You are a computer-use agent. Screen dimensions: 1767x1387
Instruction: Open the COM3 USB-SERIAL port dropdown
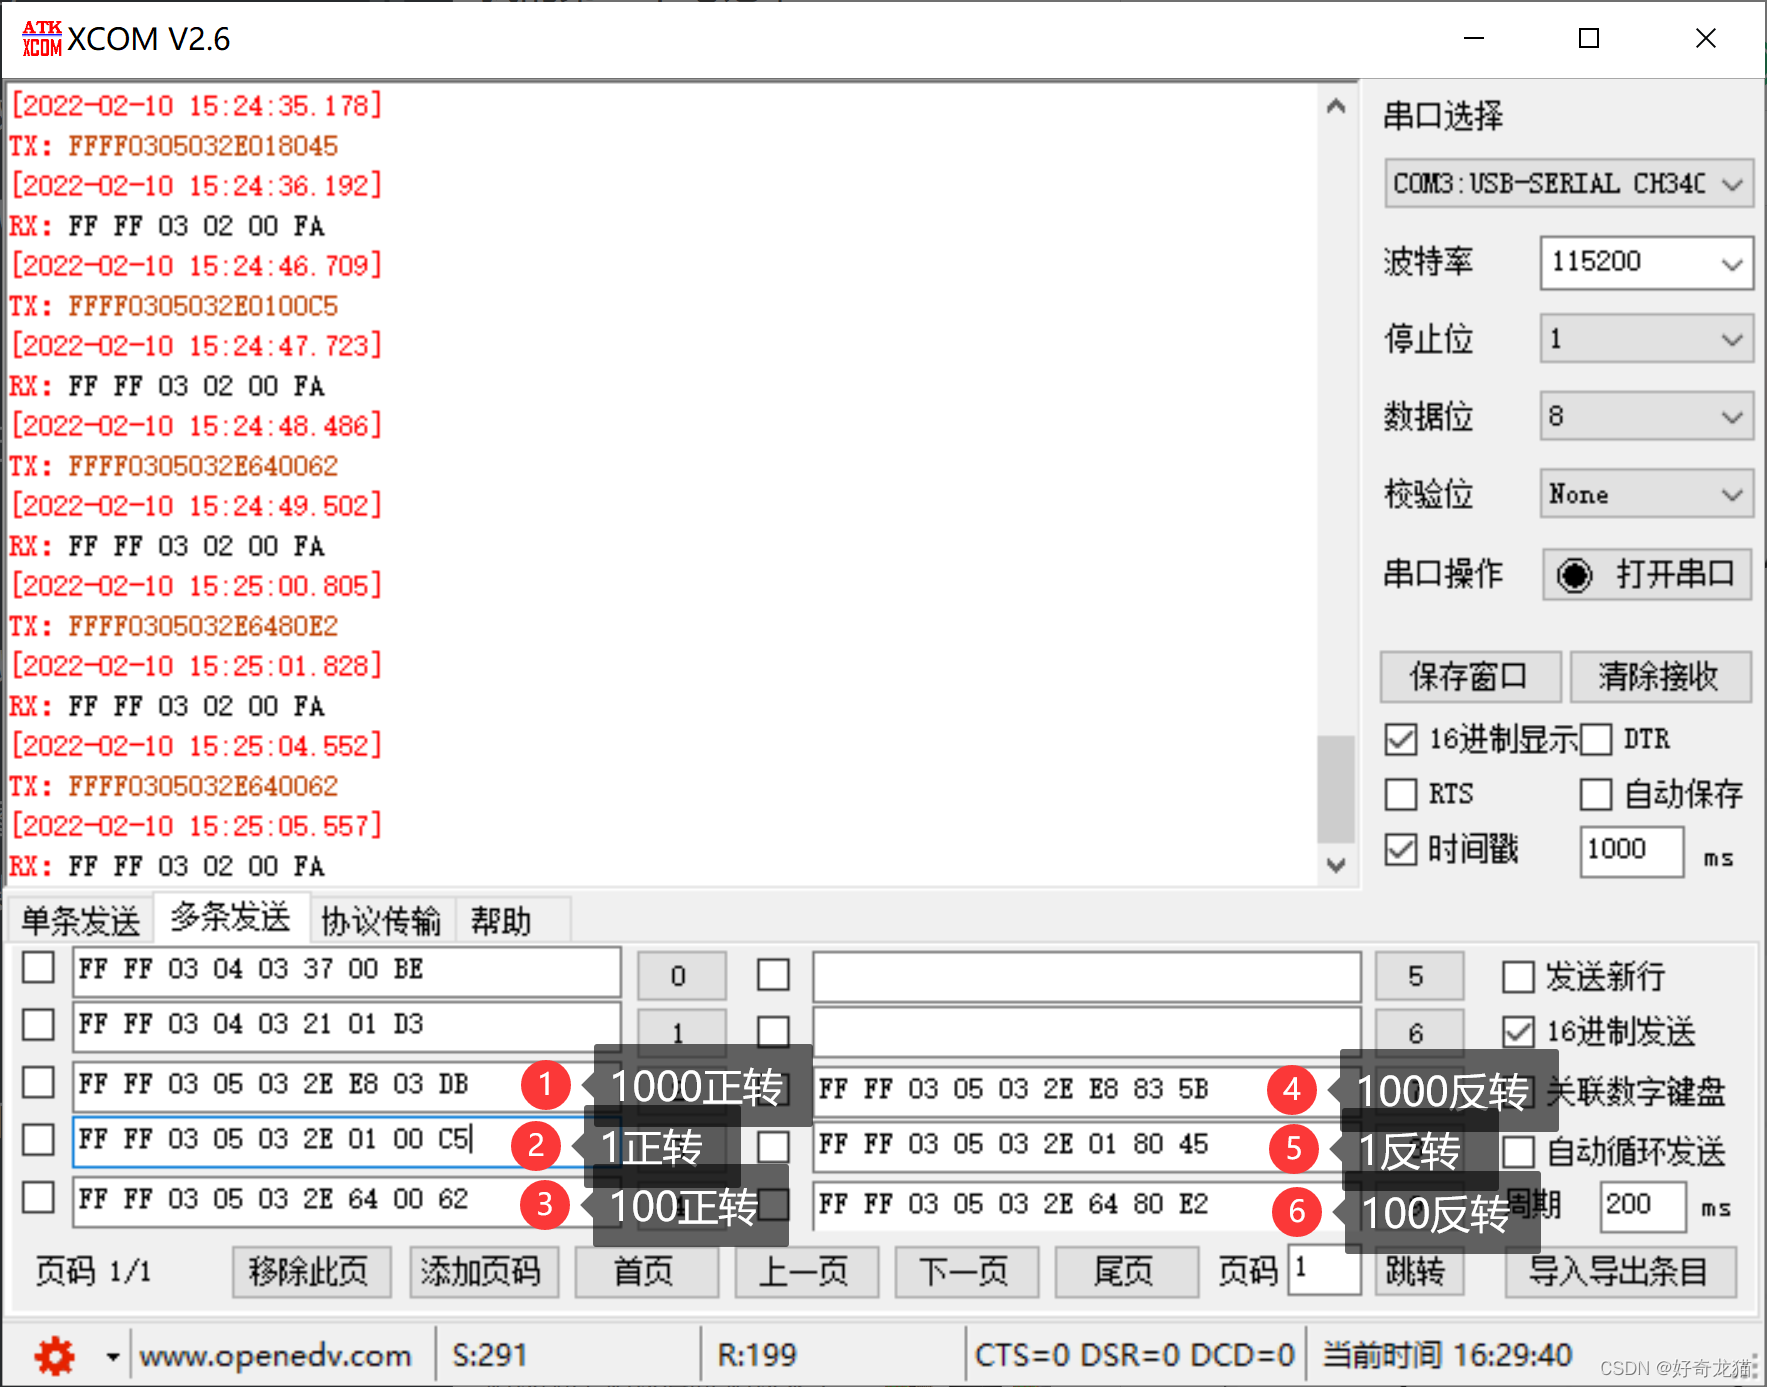(1568, 184)
